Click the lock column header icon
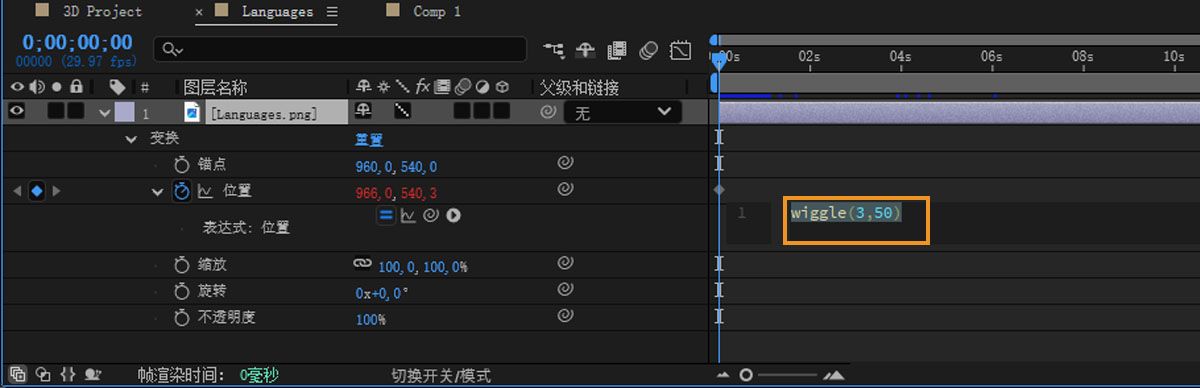 coord(76,87)
